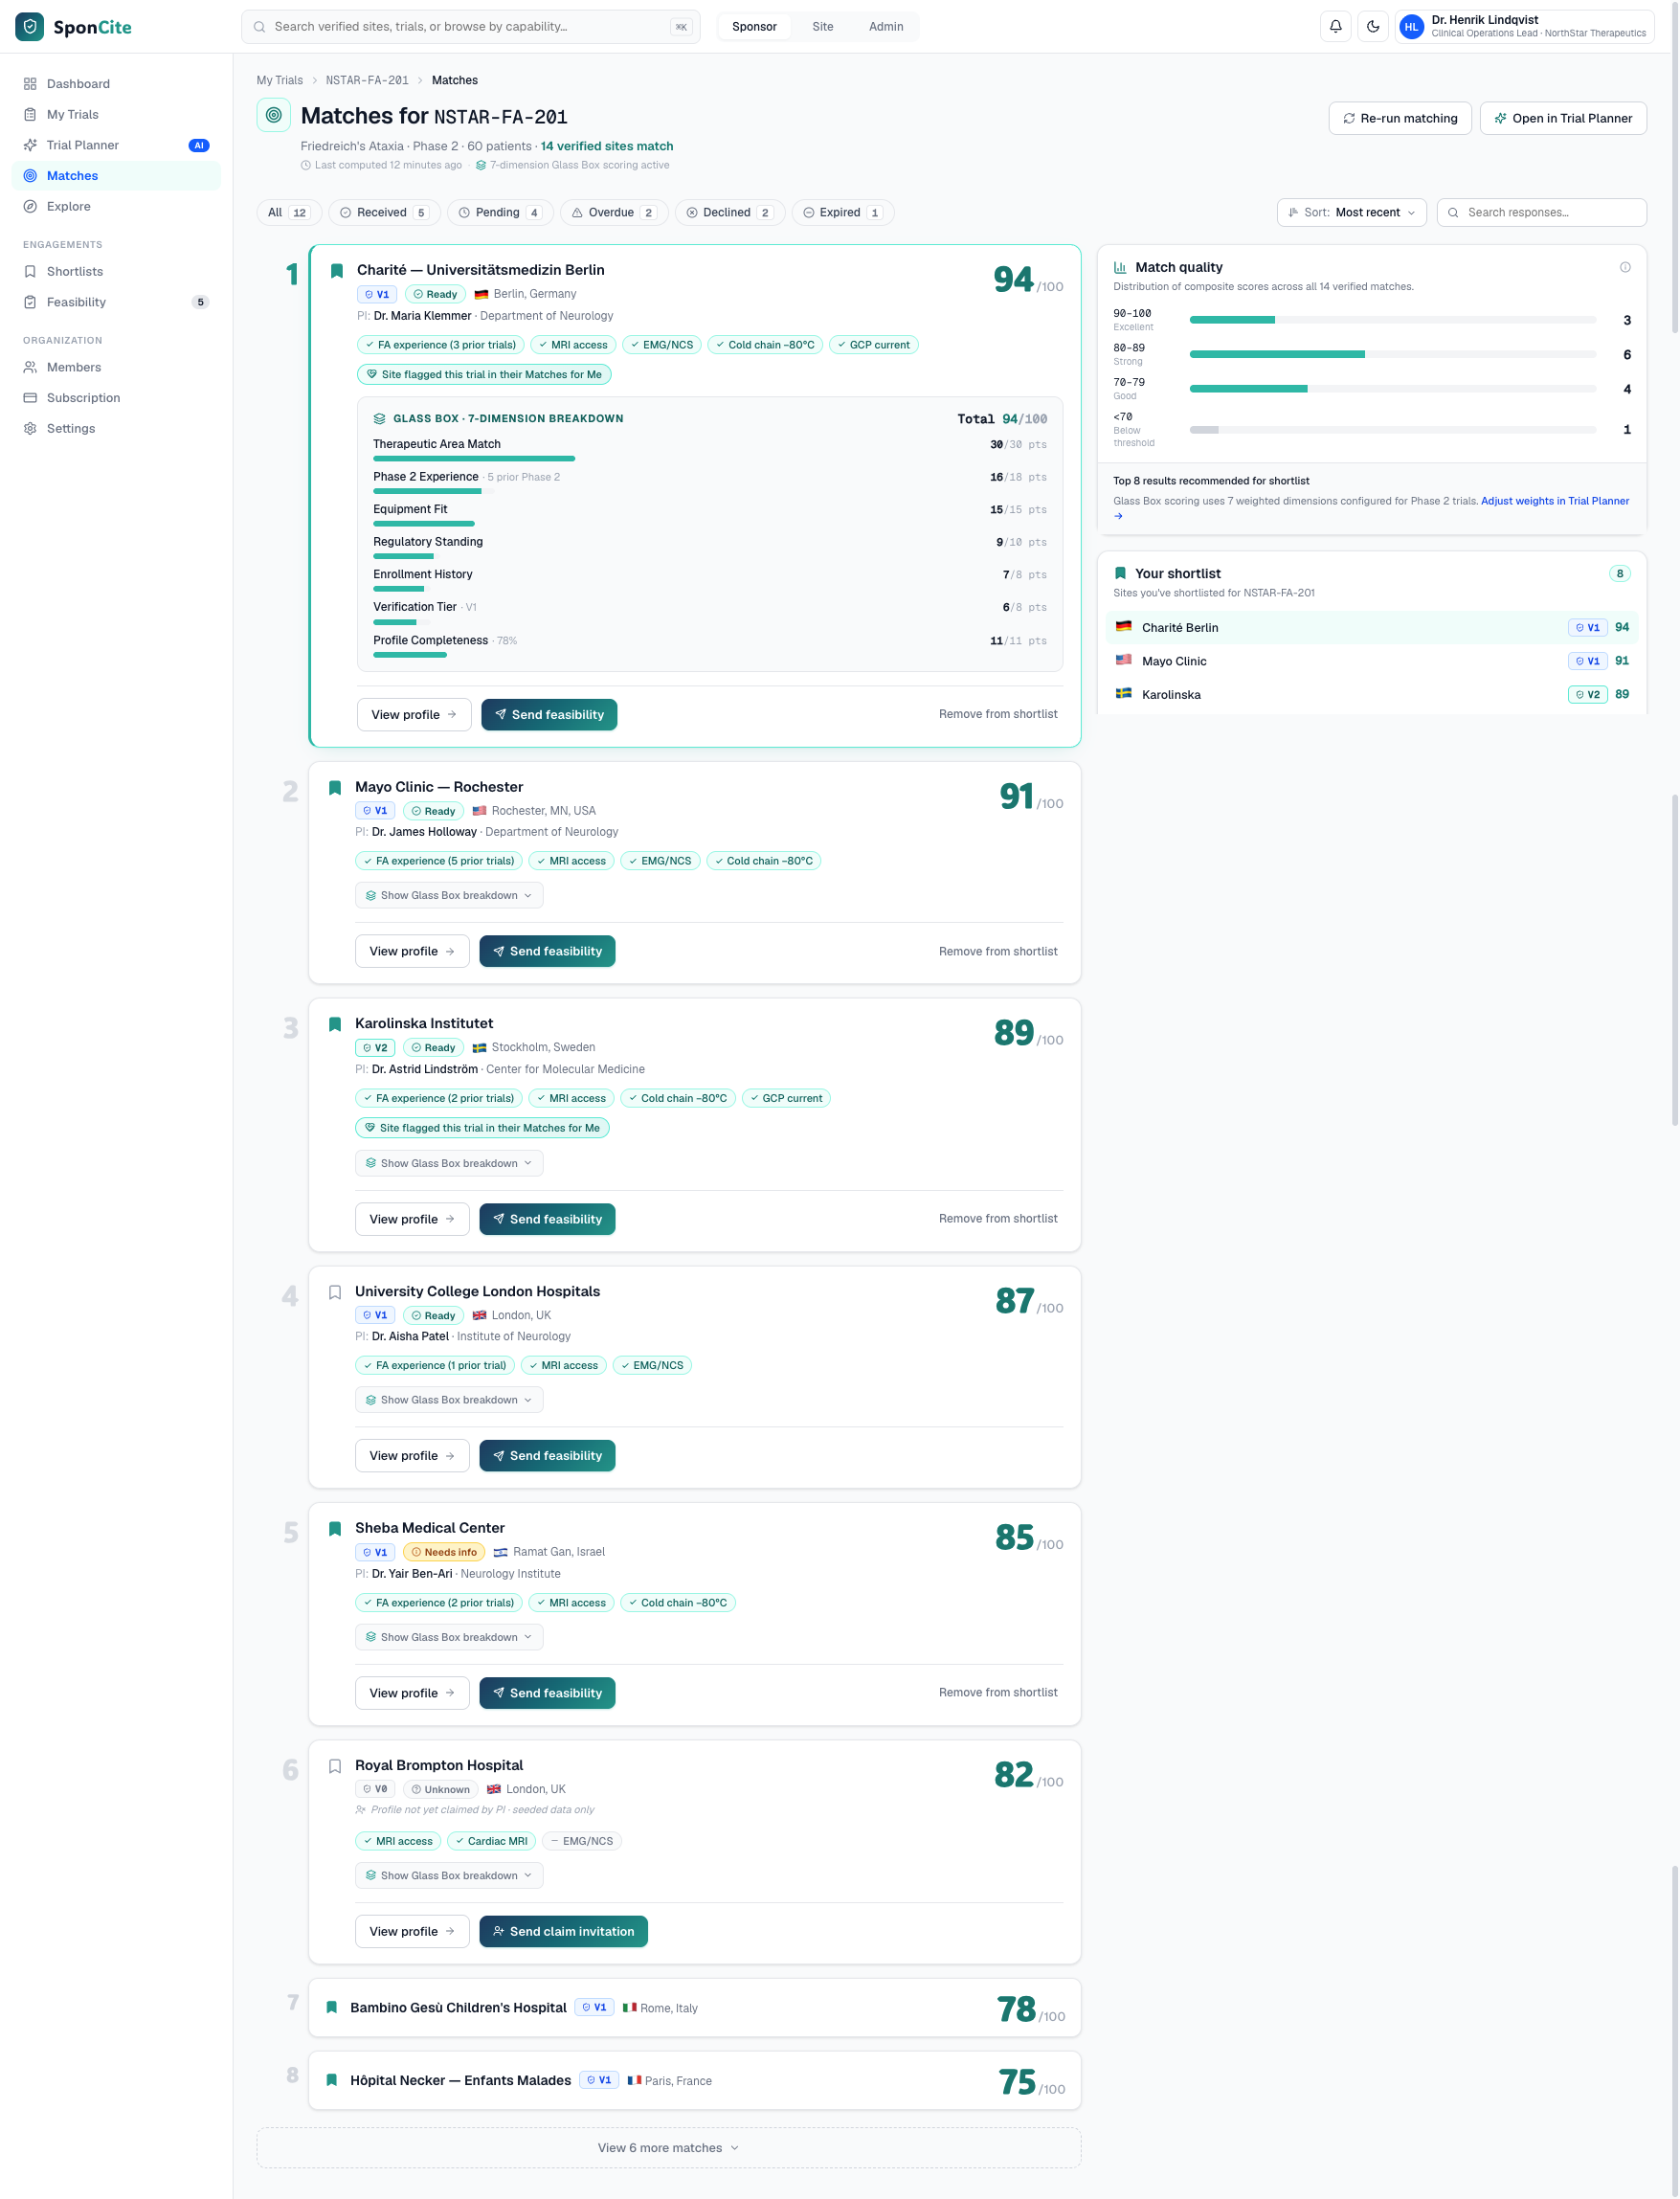Click the SponCite shield logo
Screen dimensions: 1680x2199
coord(29,26)
